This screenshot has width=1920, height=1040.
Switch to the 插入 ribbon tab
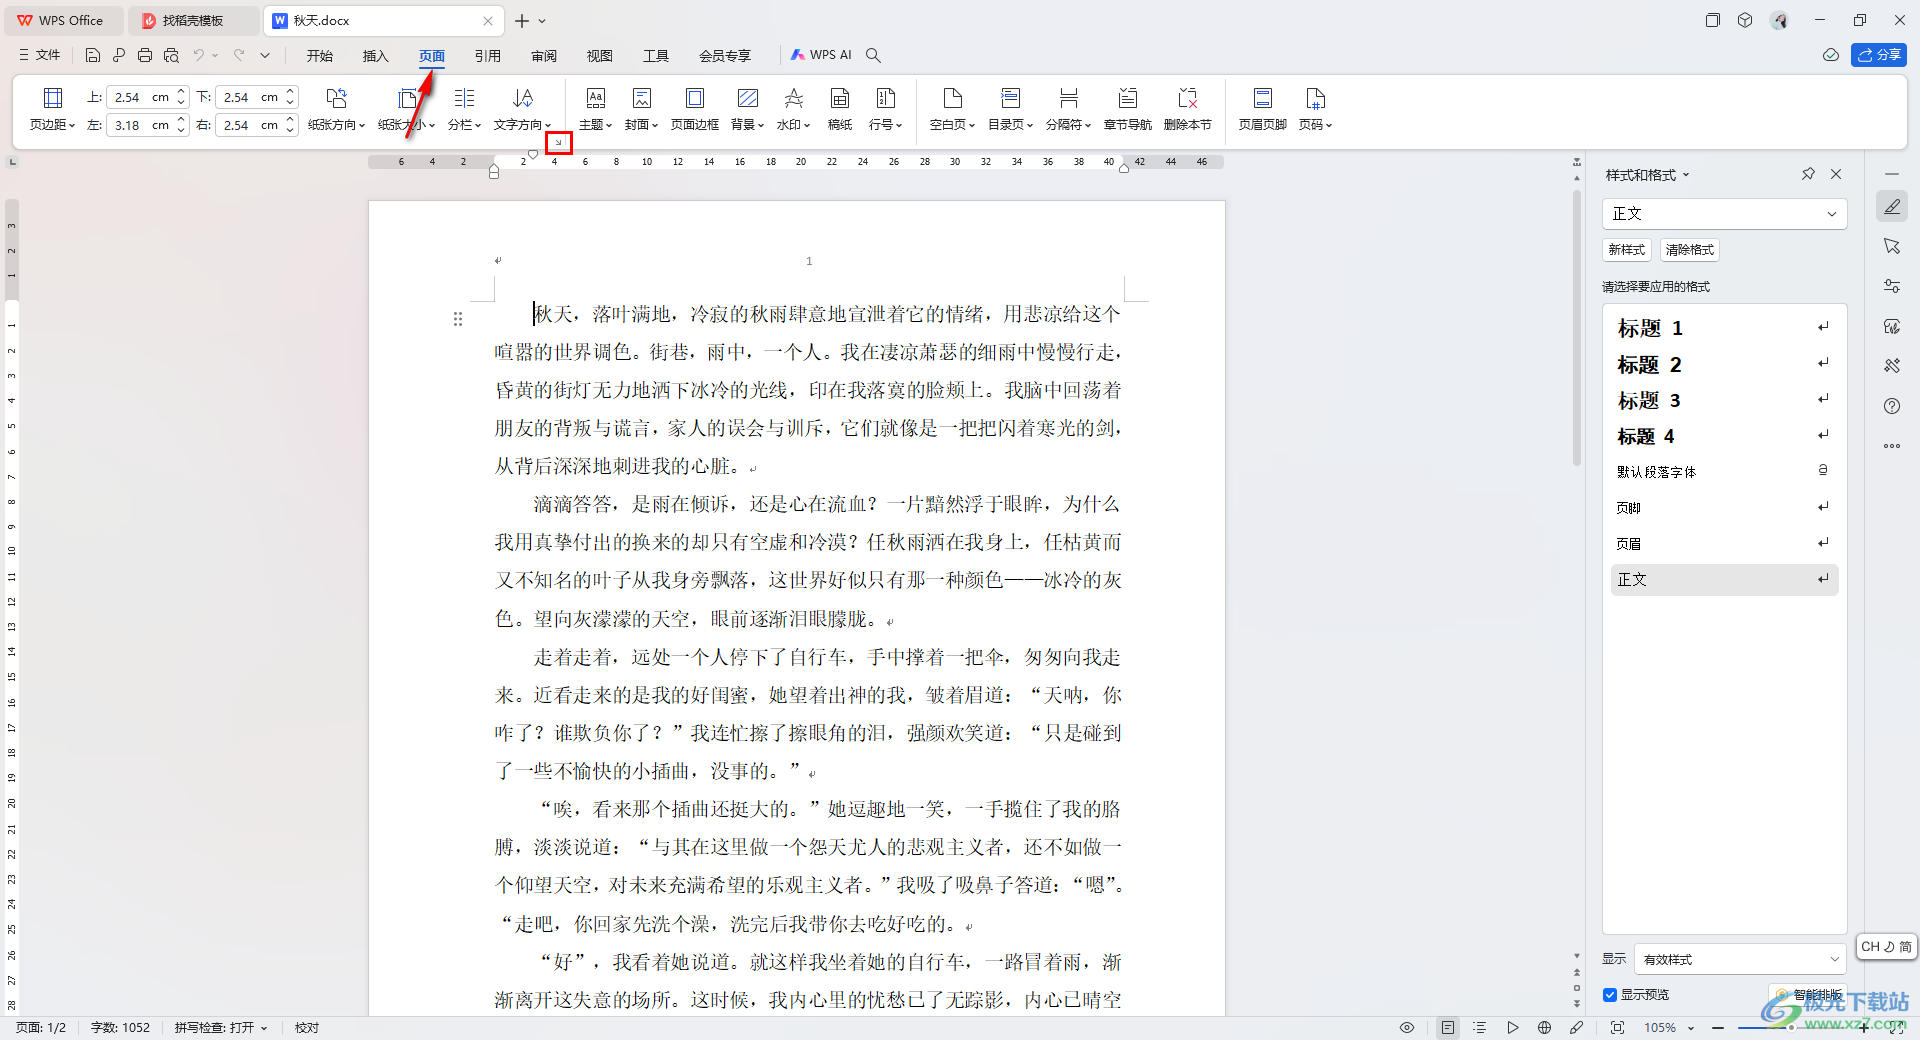click(376, 56)
